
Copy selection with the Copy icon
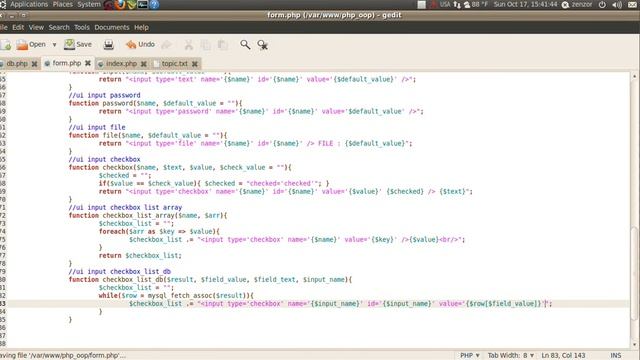coord(206,45)
